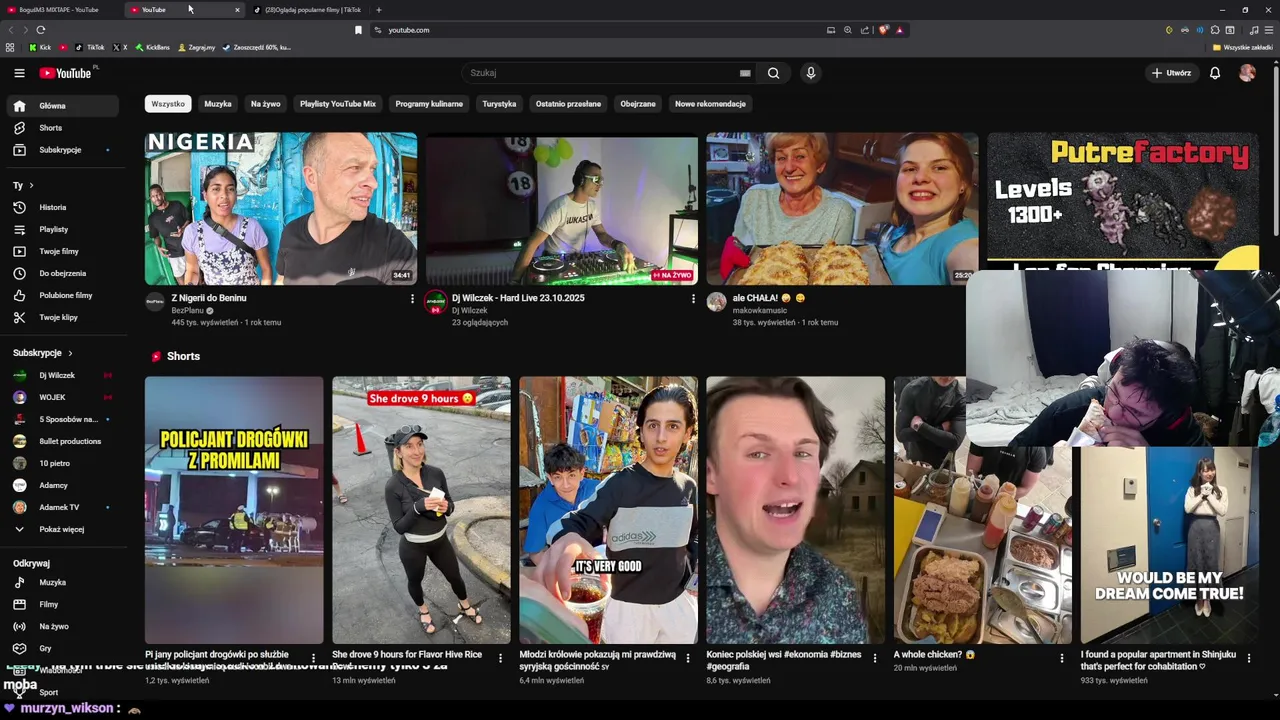Click the search magnifier button

pos(773,73)
